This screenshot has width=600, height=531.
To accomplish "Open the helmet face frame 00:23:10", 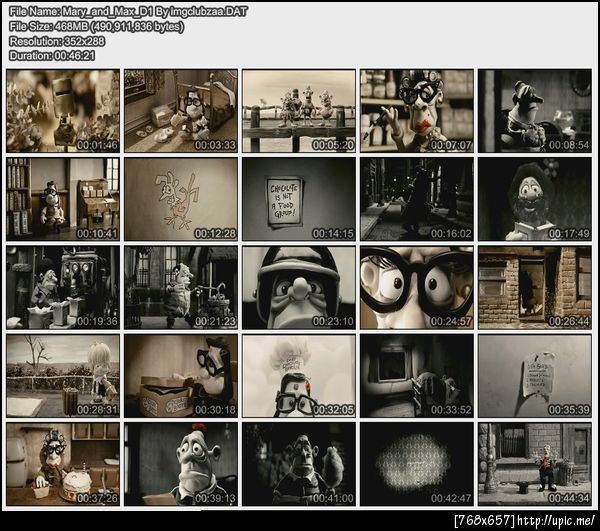I will click(298, 288).
